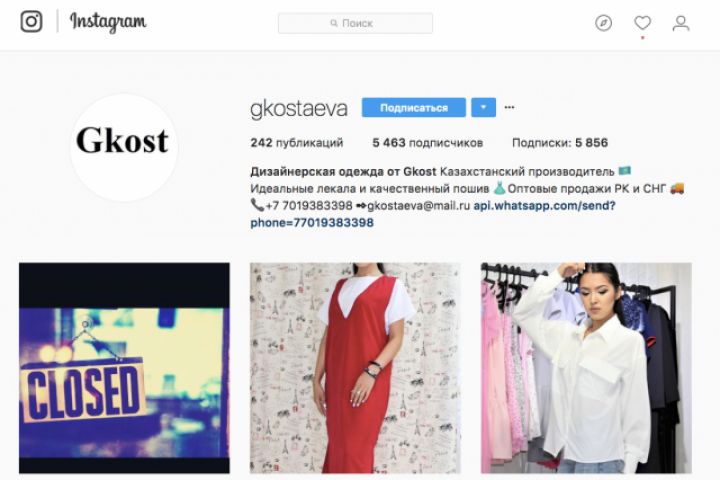
Task: Open activity feed heart icon
Action: pyautogui.click(x=642, y=23)
